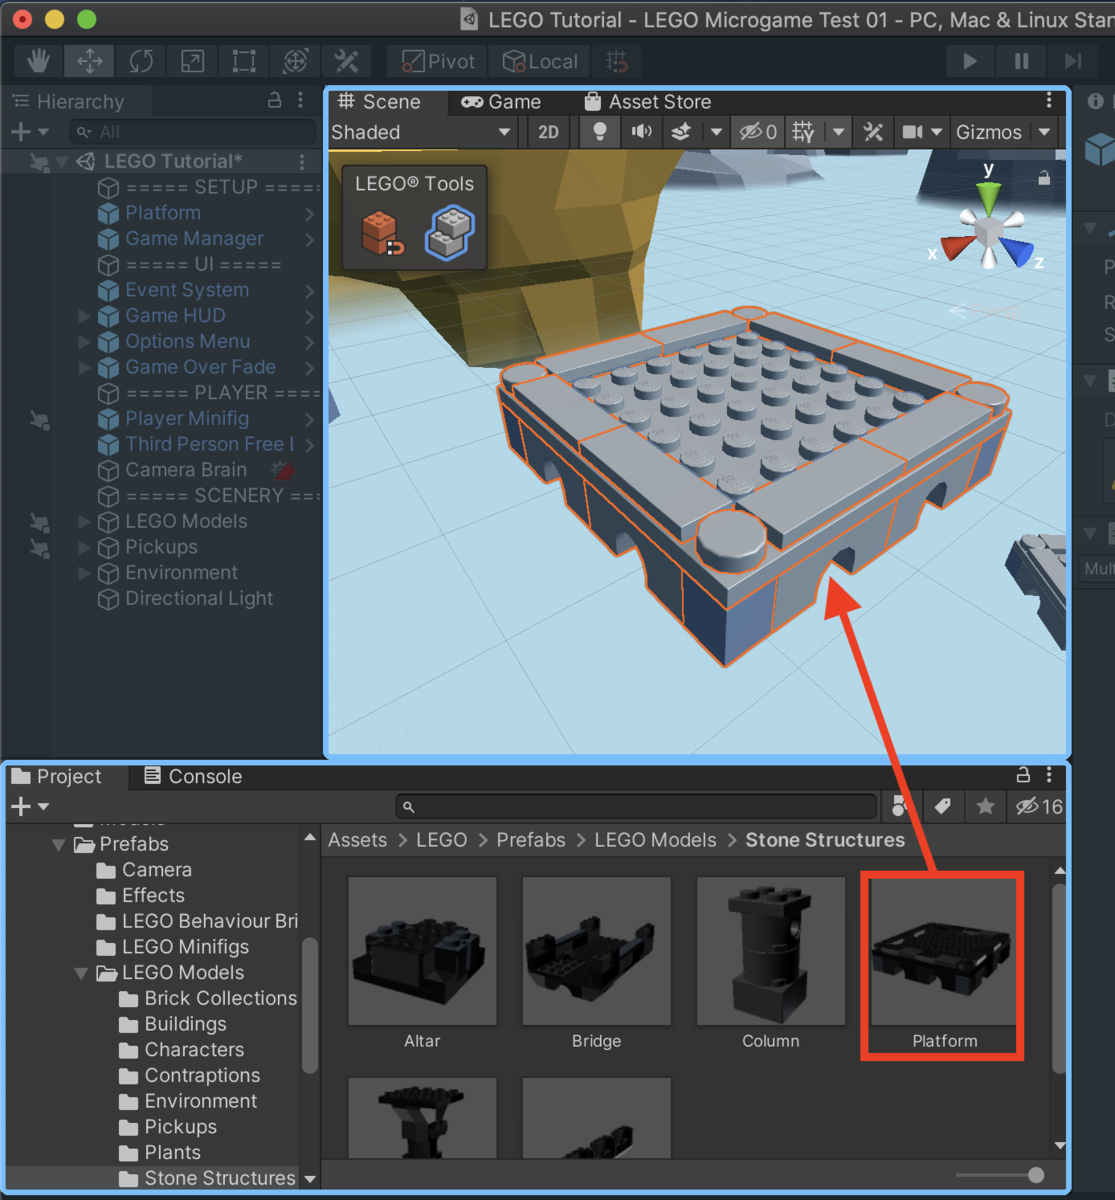Switch to the Asset Store tab

coord(648,102)
